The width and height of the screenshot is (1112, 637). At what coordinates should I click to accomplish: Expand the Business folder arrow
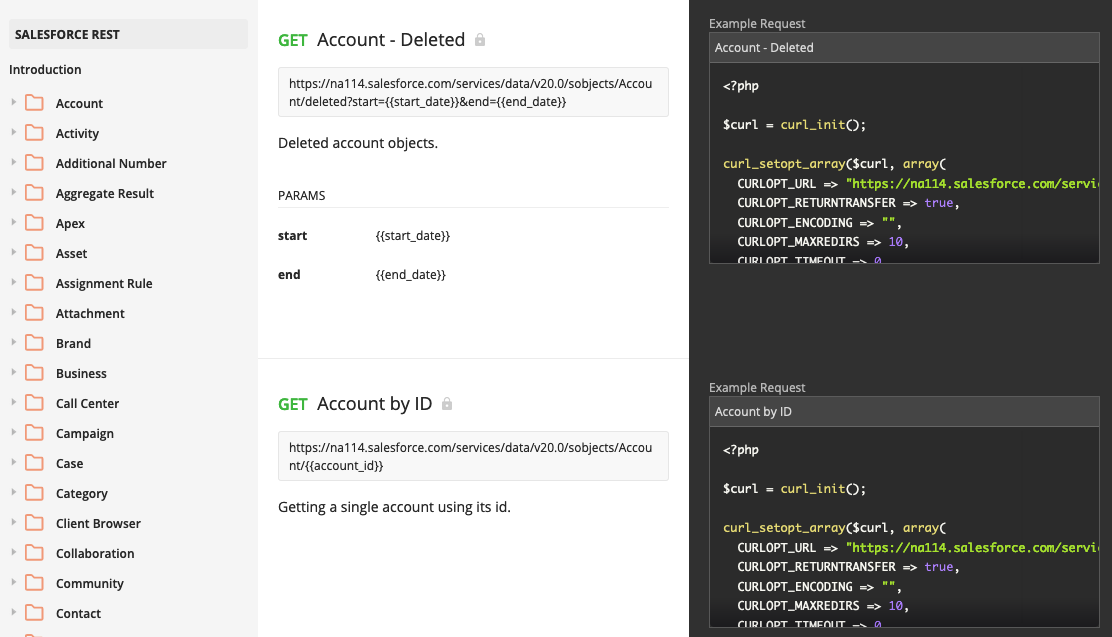[x=13, y=372]
